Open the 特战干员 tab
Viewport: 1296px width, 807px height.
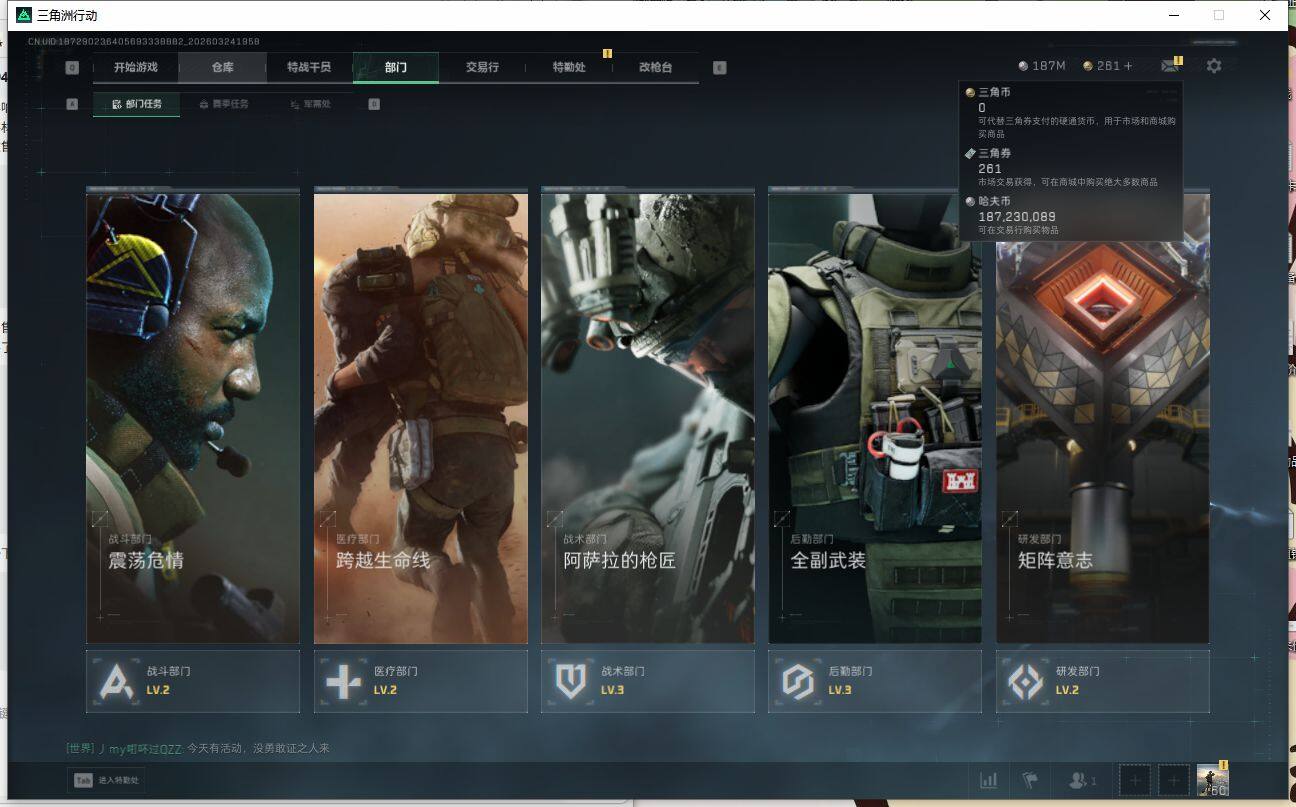[x=309, y=67]
